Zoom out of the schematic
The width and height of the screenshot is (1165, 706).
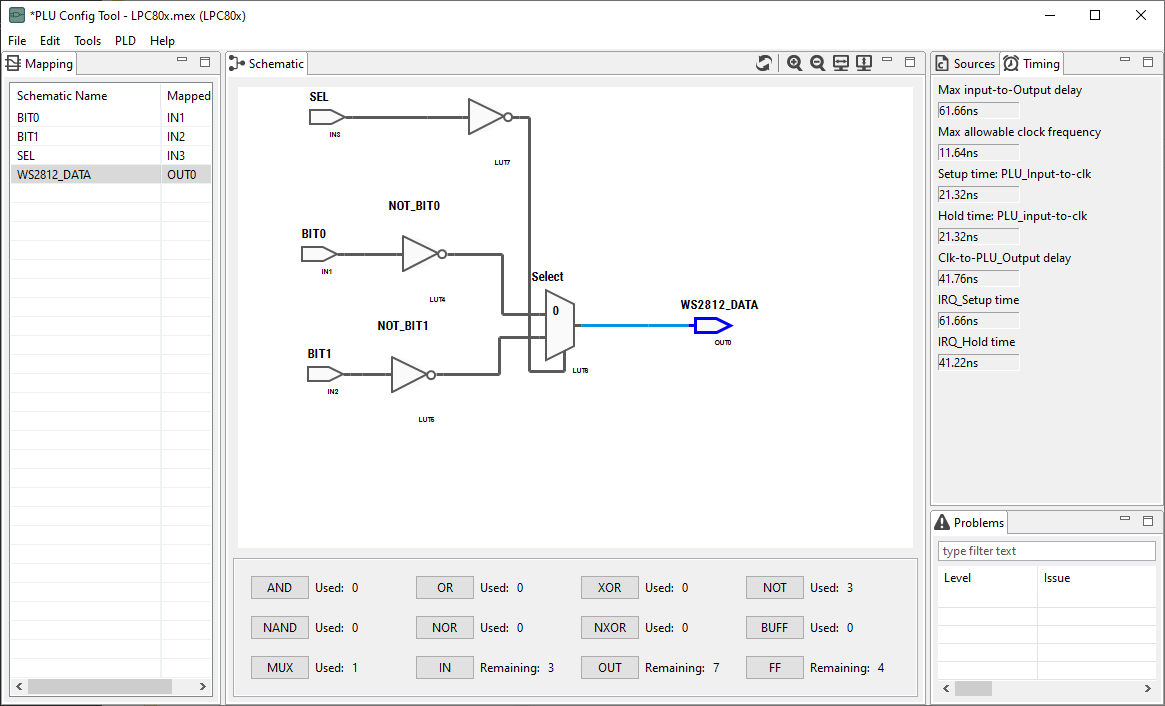817,63
